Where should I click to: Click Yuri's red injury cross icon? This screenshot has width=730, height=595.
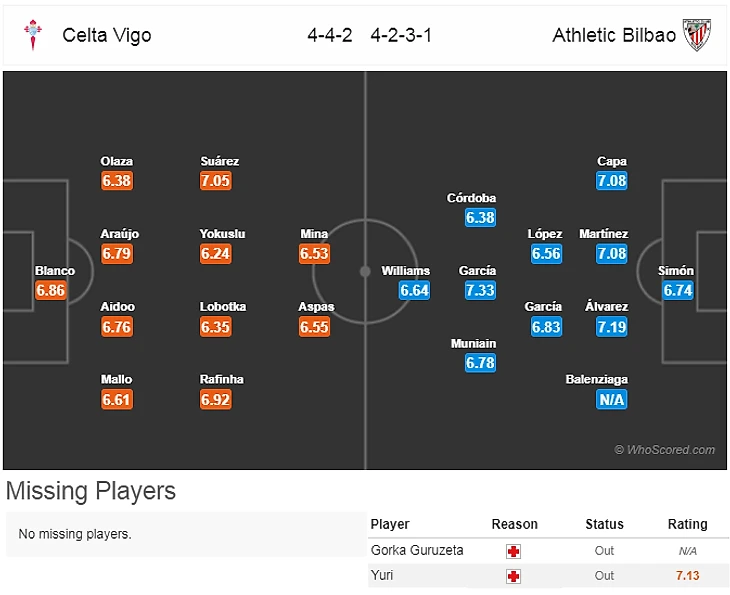click(514, 576)
